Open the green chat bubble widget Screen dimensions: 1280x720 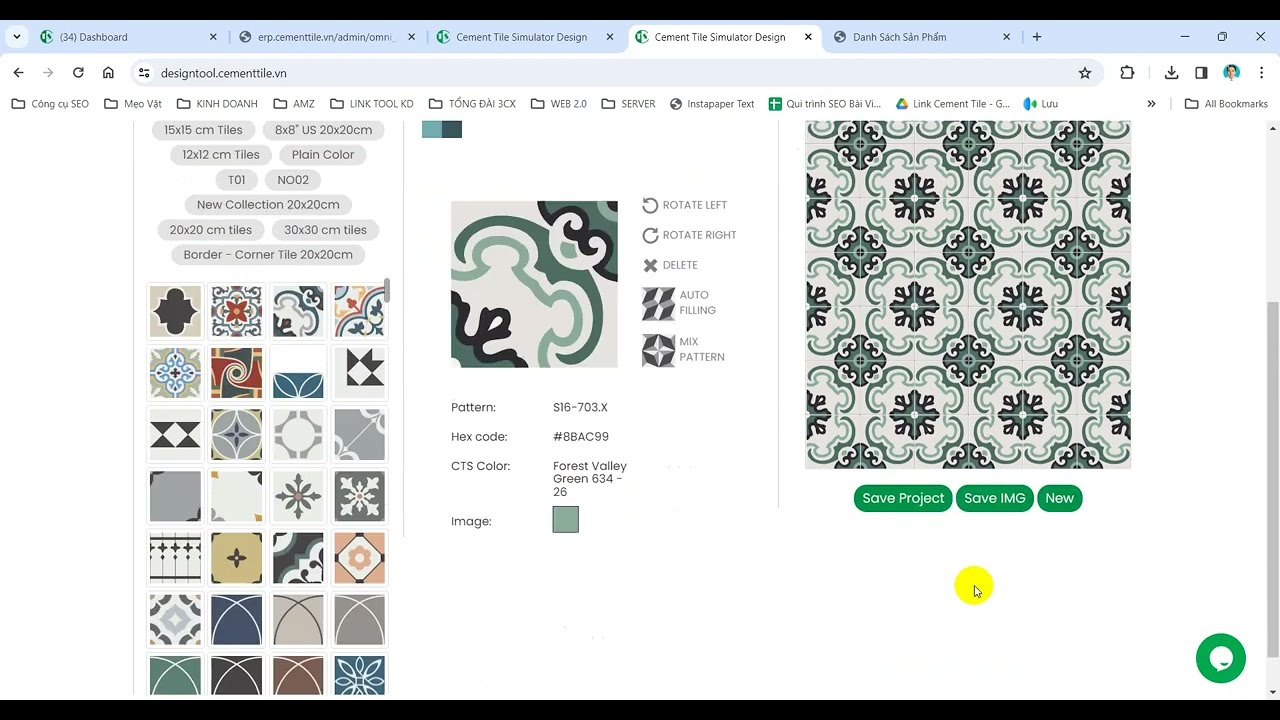tap(1220, 658)
